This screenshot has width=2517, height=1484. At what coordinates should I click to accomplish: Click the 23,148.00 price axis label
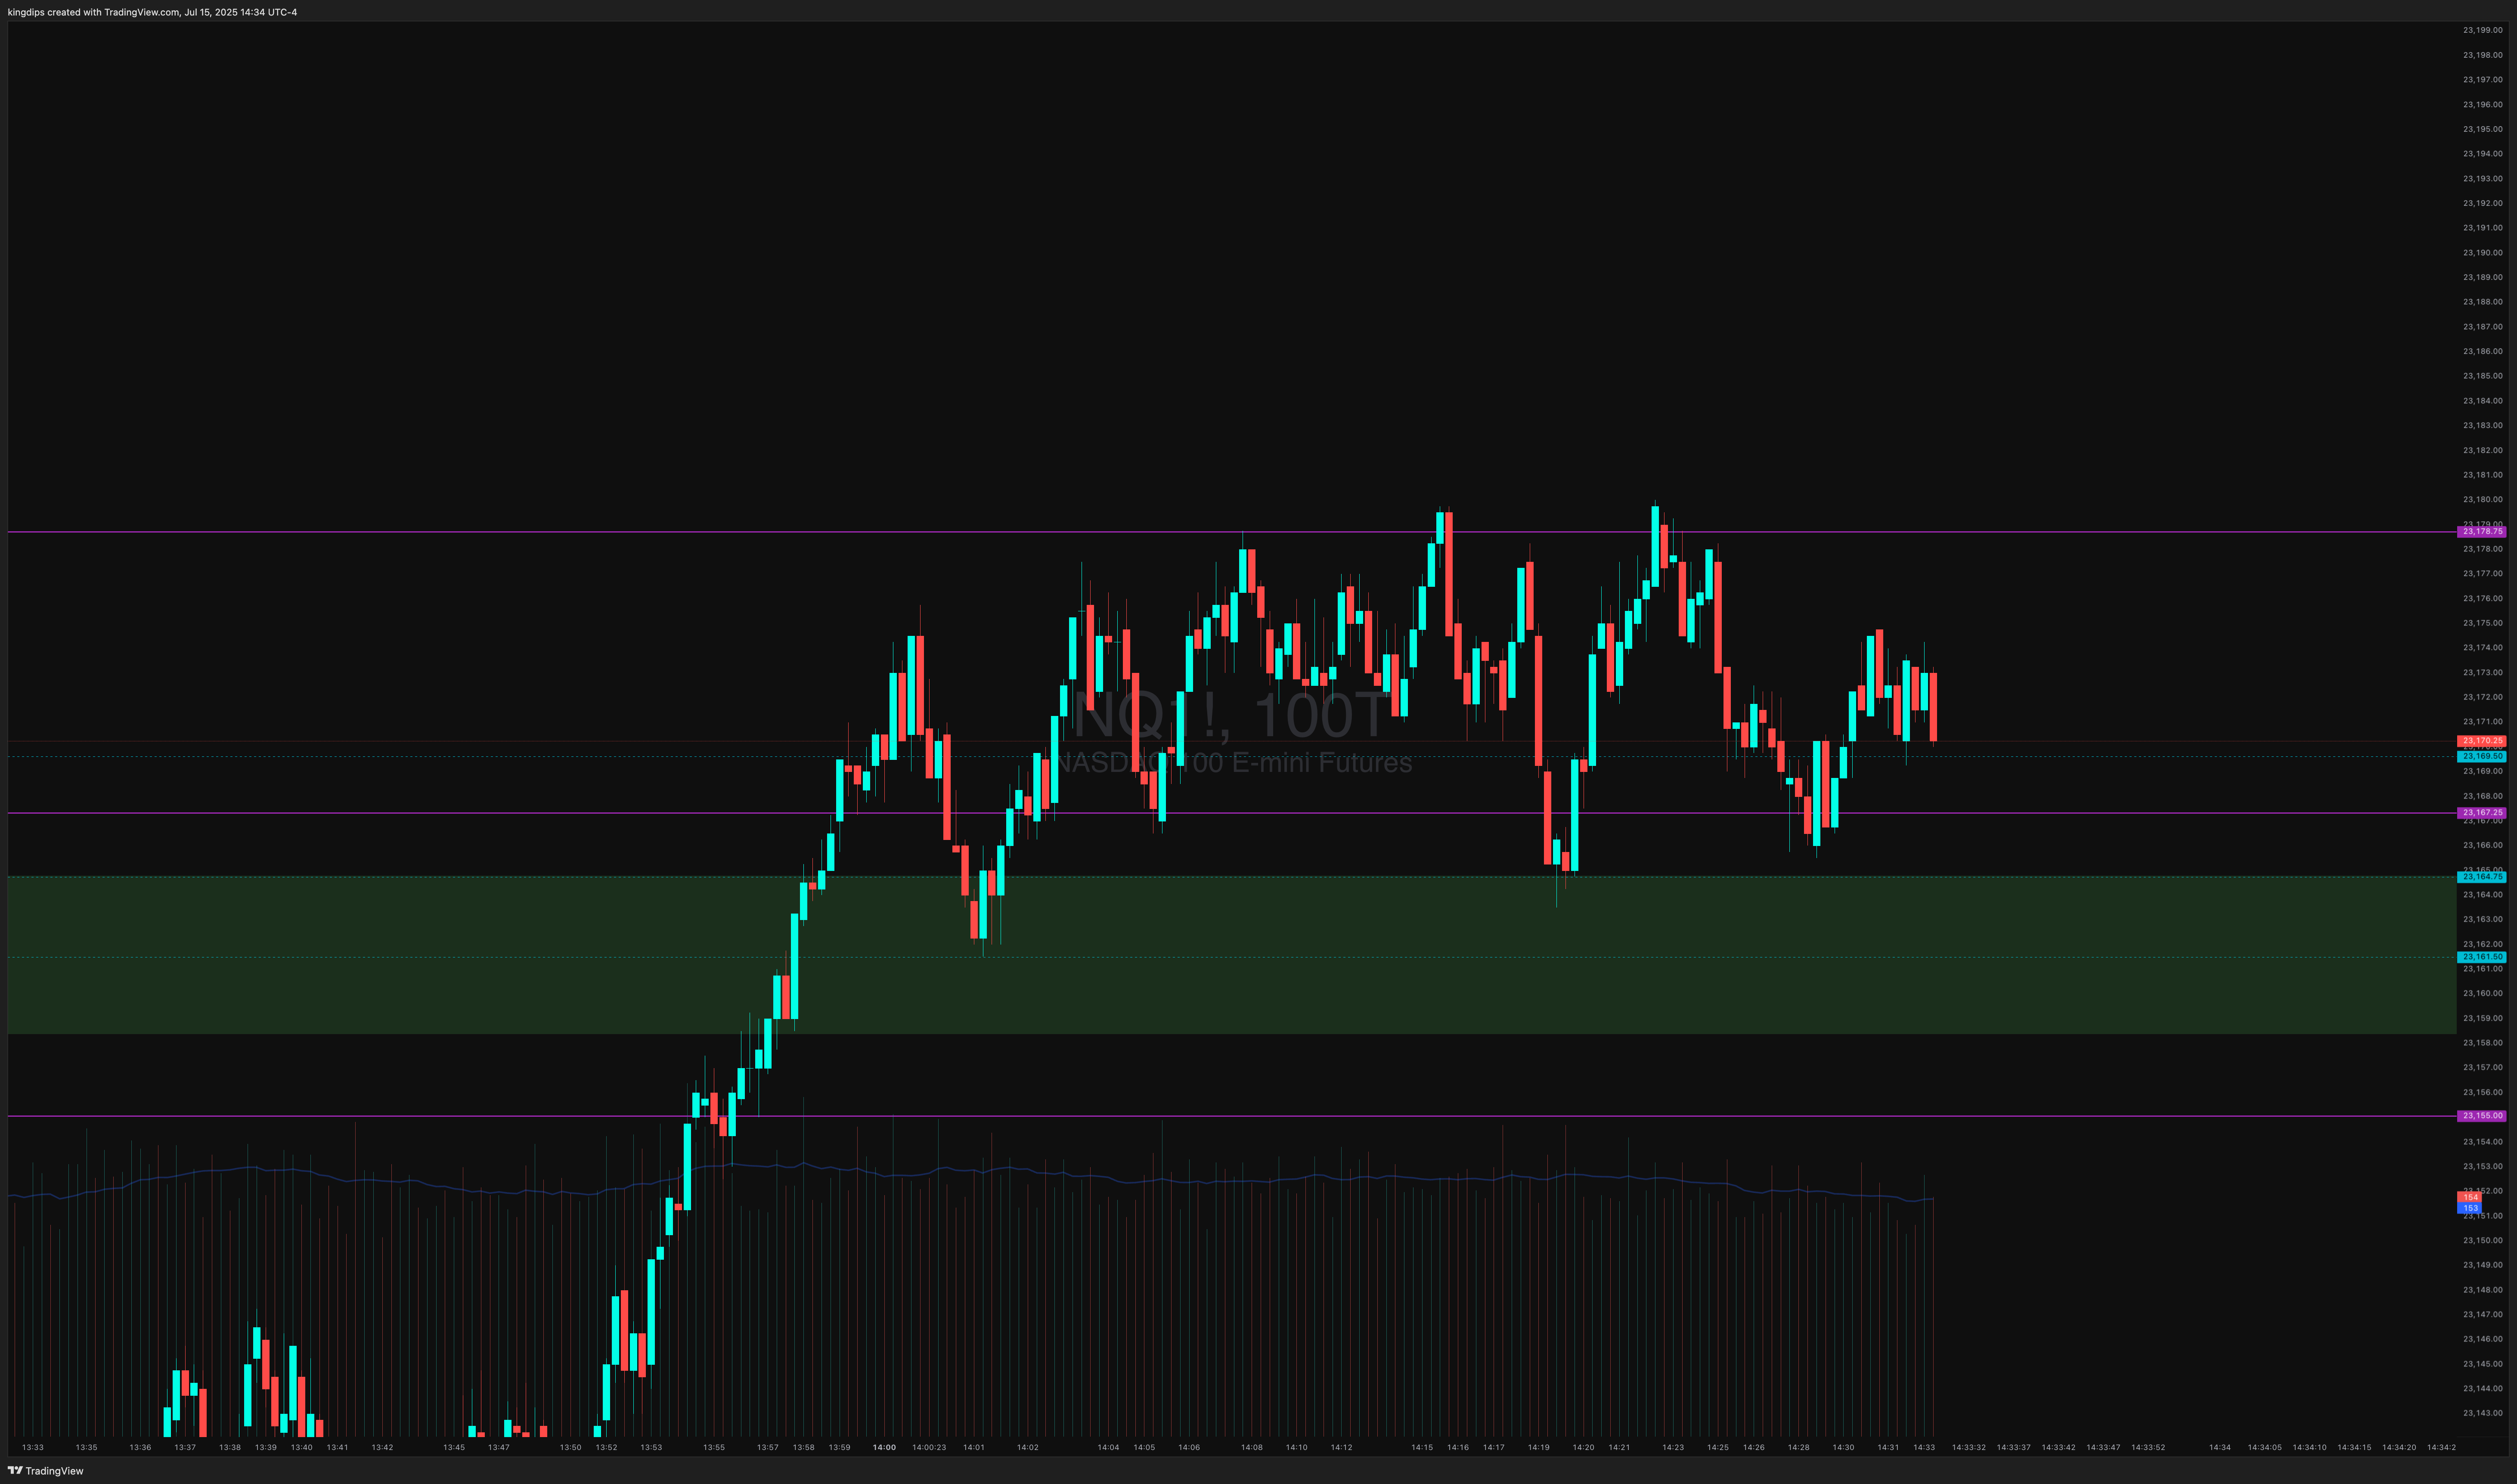point(2483,1290)
